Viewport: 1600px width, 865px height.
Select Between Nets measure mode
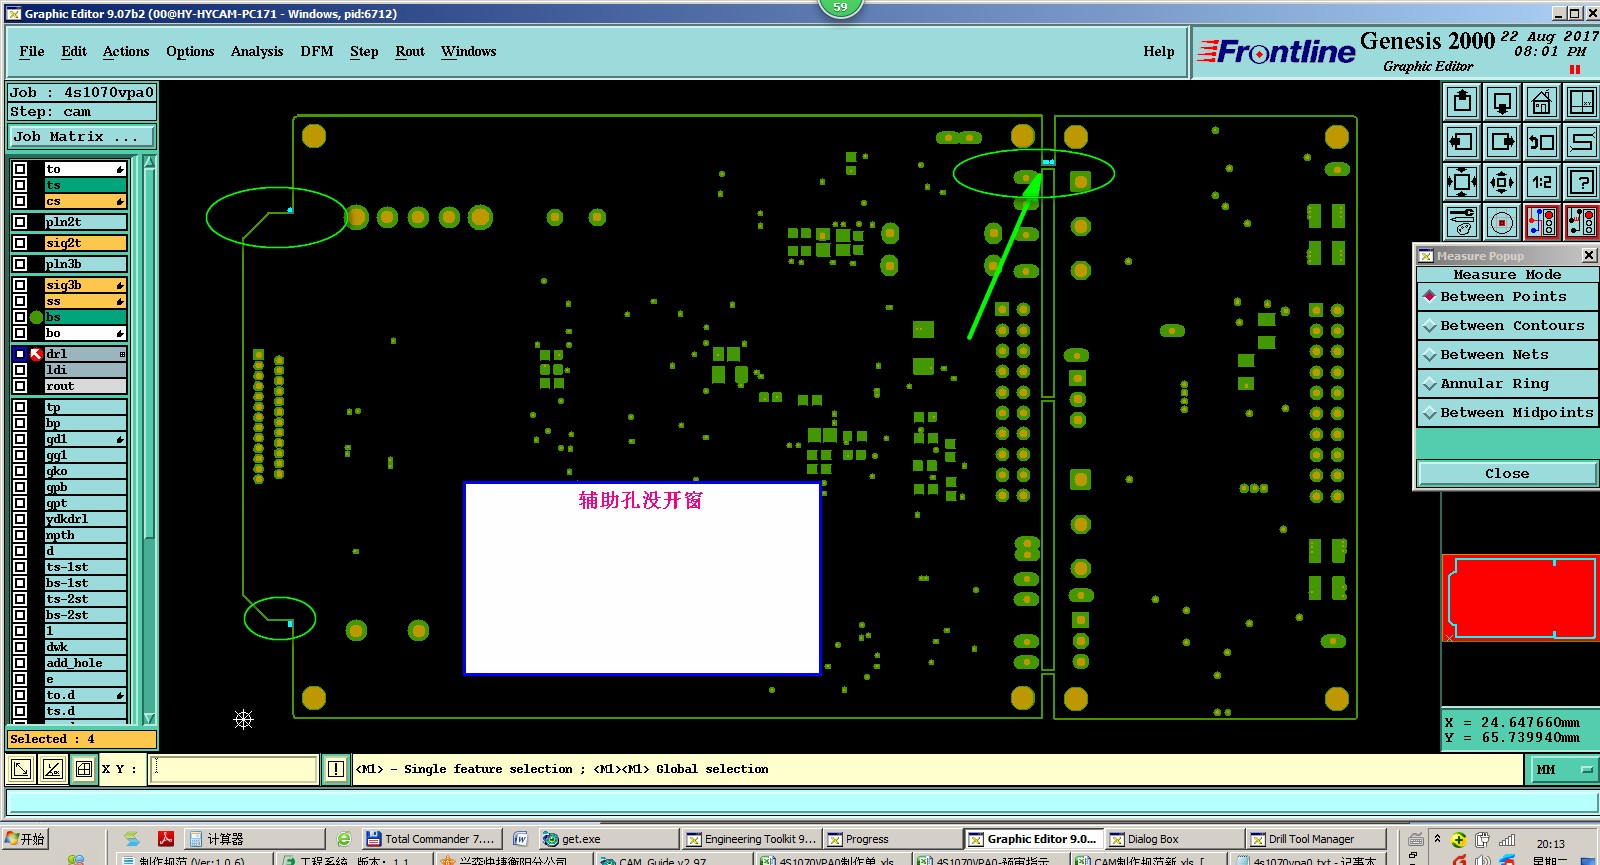pyautogui.click(x=1507, y=355)
